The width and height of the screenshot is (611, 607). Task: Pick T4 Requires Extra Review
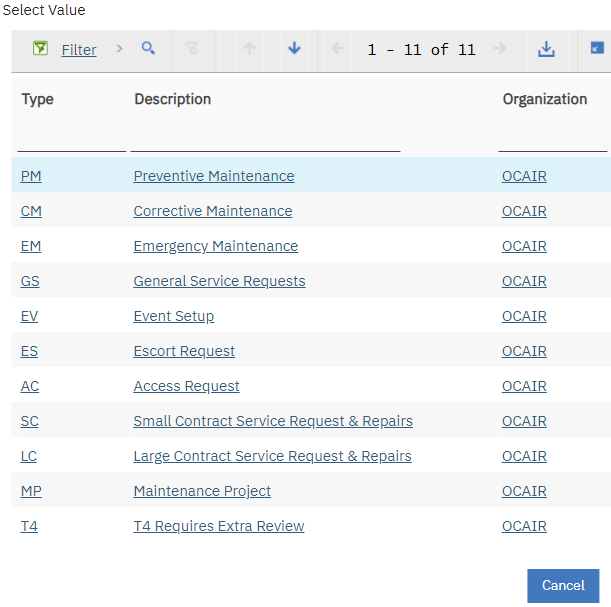pos(218,526)
